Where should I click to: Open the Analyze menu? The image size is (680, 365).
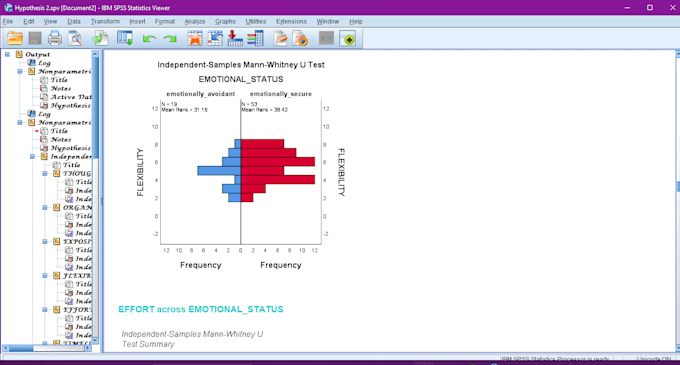click(x=195, y=21)
